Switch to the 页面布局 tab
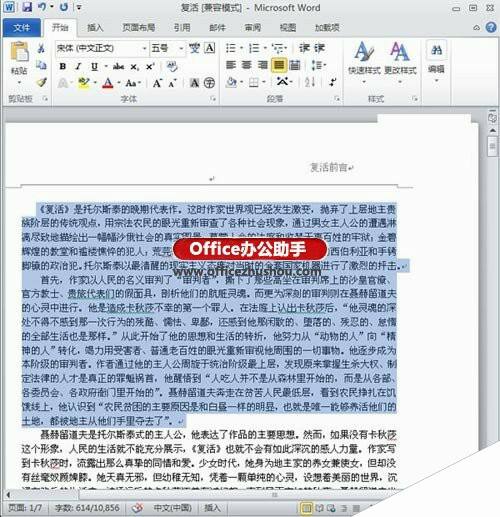 [x=138, y=27]
